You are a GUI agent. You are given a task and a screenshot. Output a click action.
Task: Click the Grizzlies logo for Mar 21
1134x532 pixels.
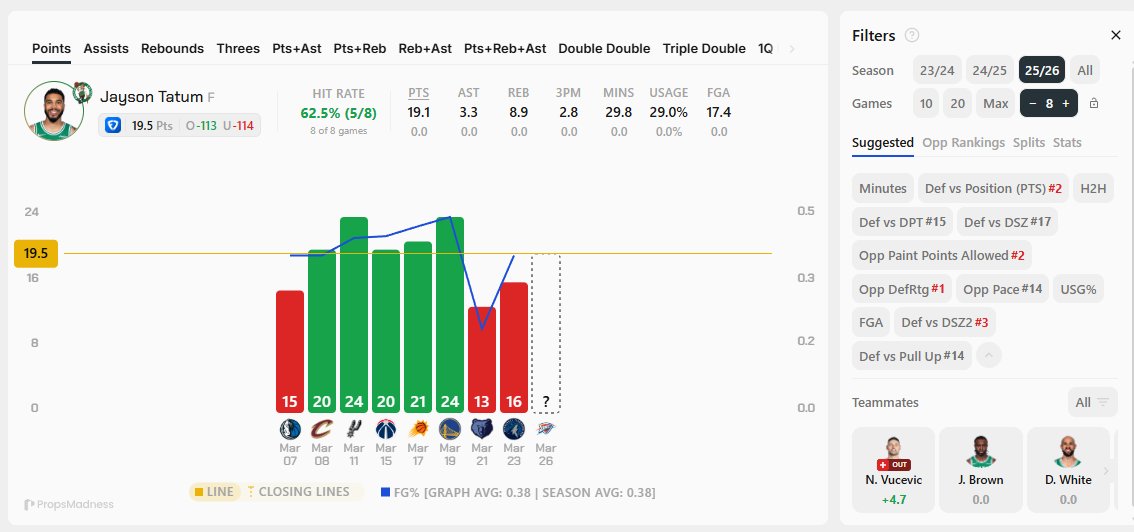point(481,429)
